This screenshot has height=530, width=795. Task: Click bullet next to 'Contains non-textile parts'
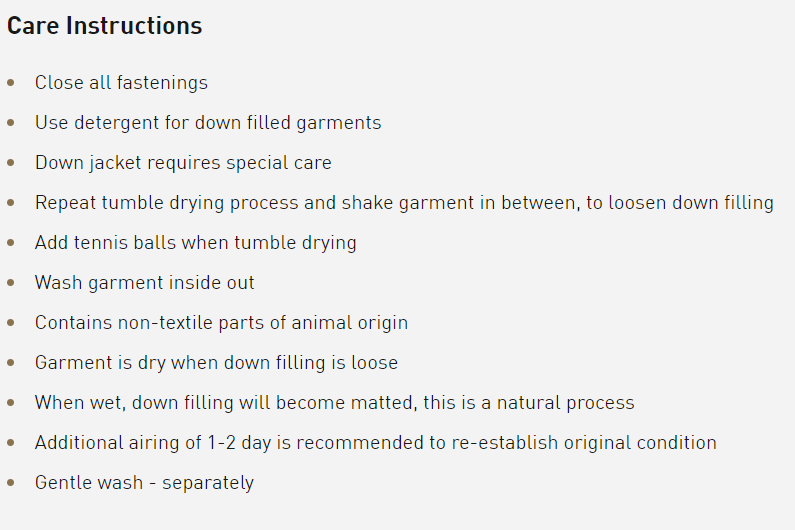[11, 323]
